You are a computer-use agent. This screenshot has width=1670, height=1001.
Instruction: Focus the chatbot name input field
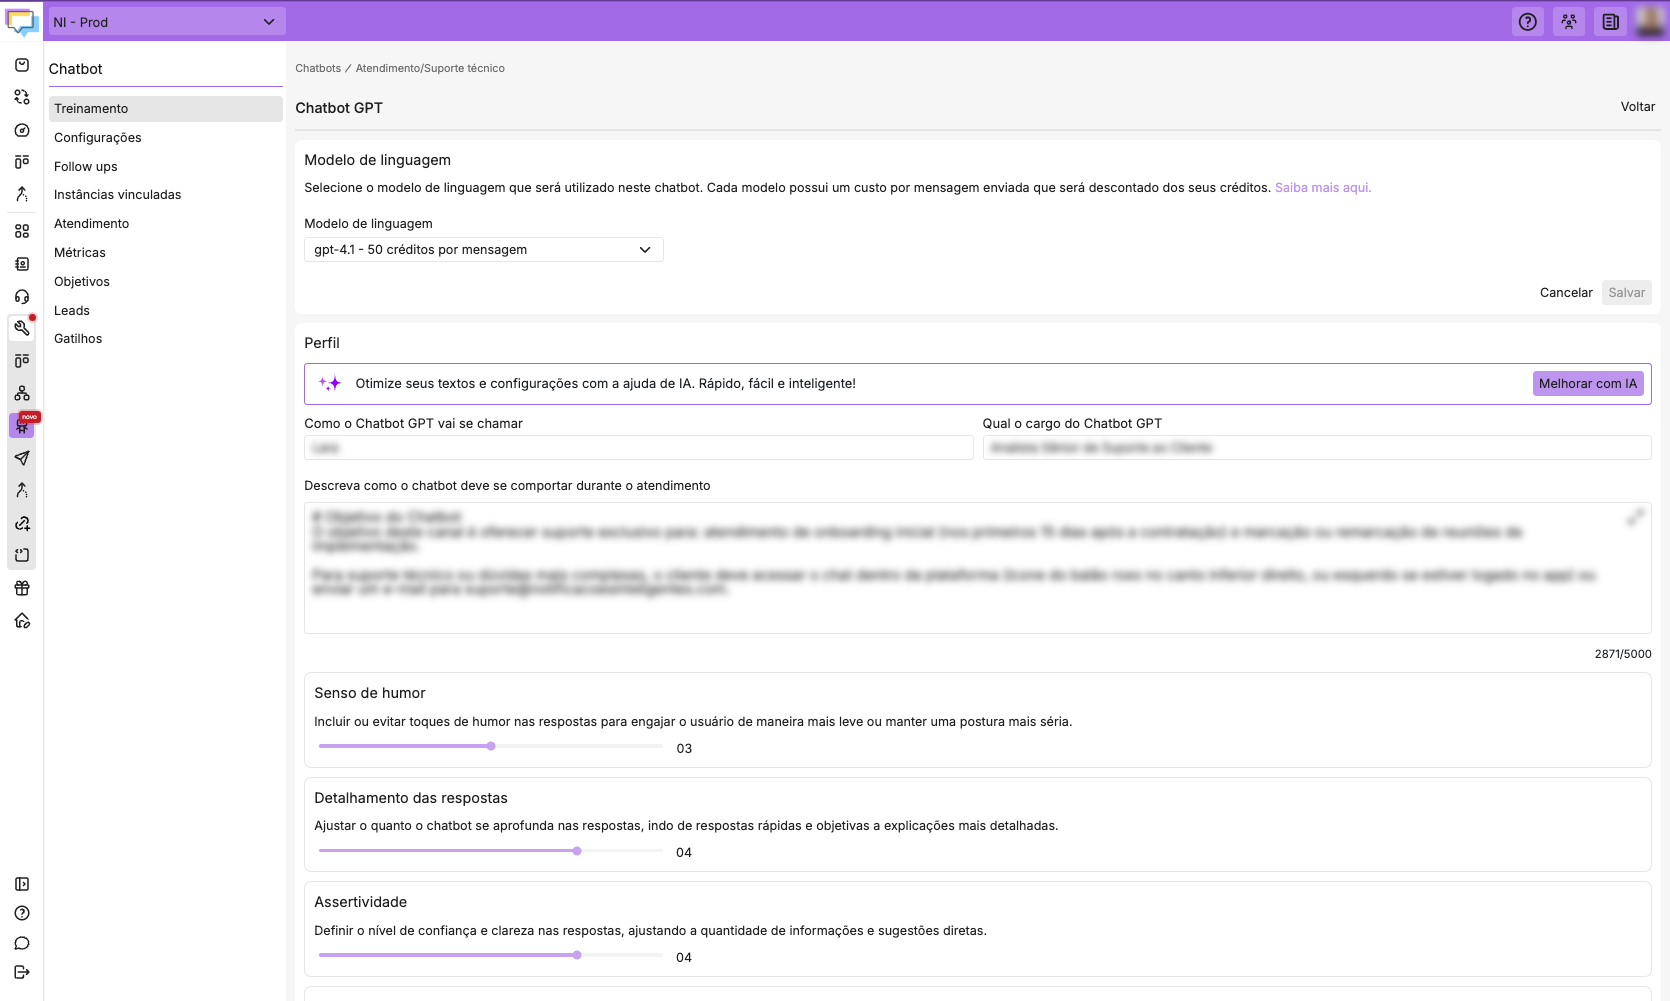click(638, 448)
